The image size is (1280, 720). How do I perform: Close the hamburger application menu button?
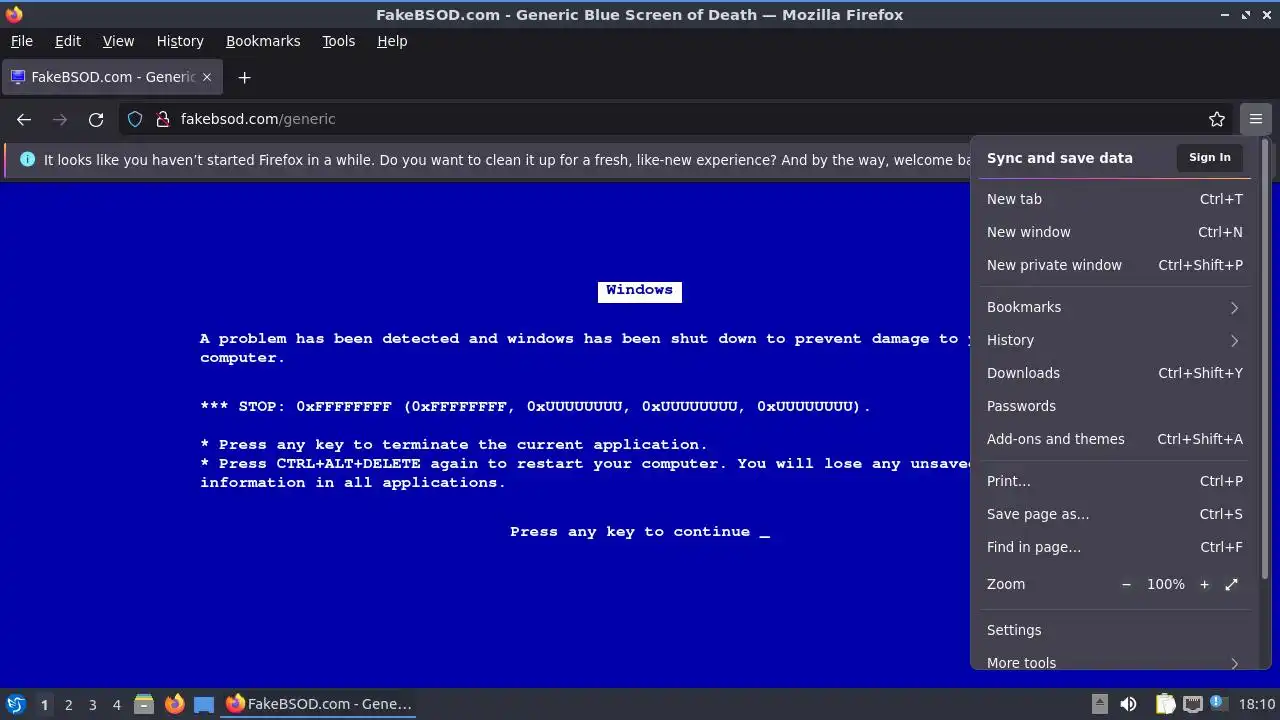[1255, 119]
